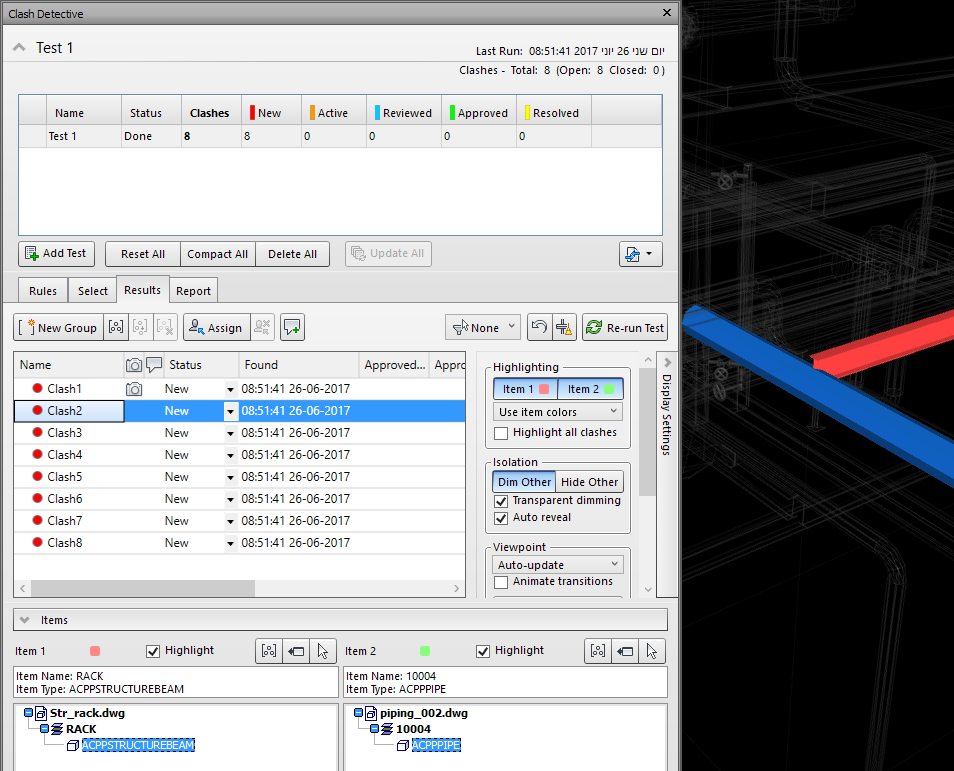Click Item 1 Group Clashes Involving Item icon
The height and width of the screenshot is (771, 954).
pos(269,651)
